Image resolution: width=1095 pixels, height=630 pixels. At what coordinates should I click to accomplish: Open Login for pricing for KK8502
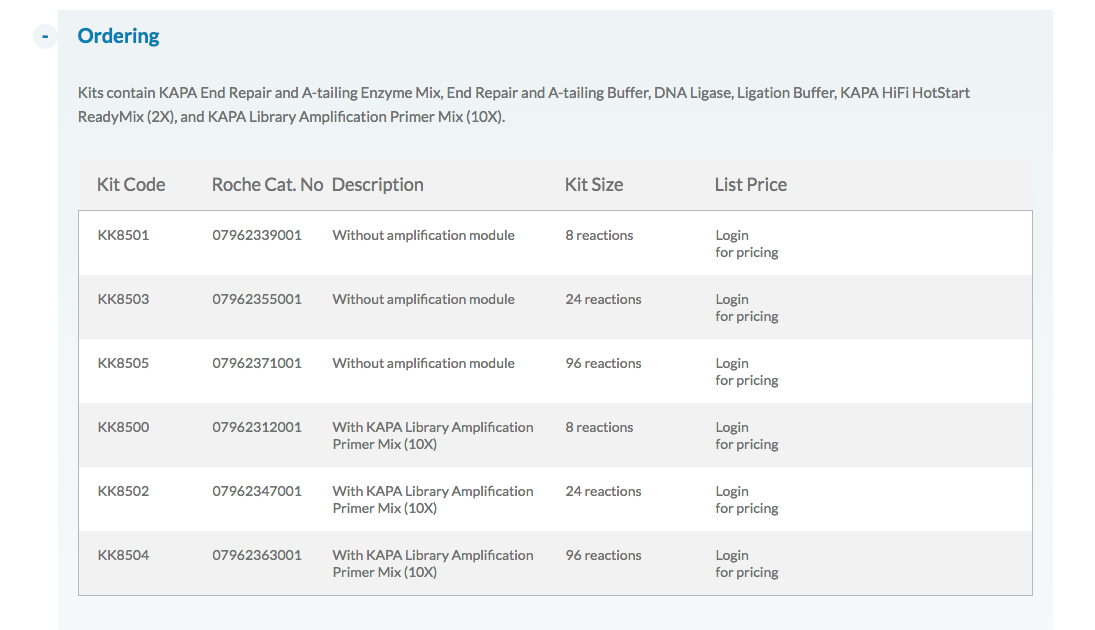[x=747, y=500]
